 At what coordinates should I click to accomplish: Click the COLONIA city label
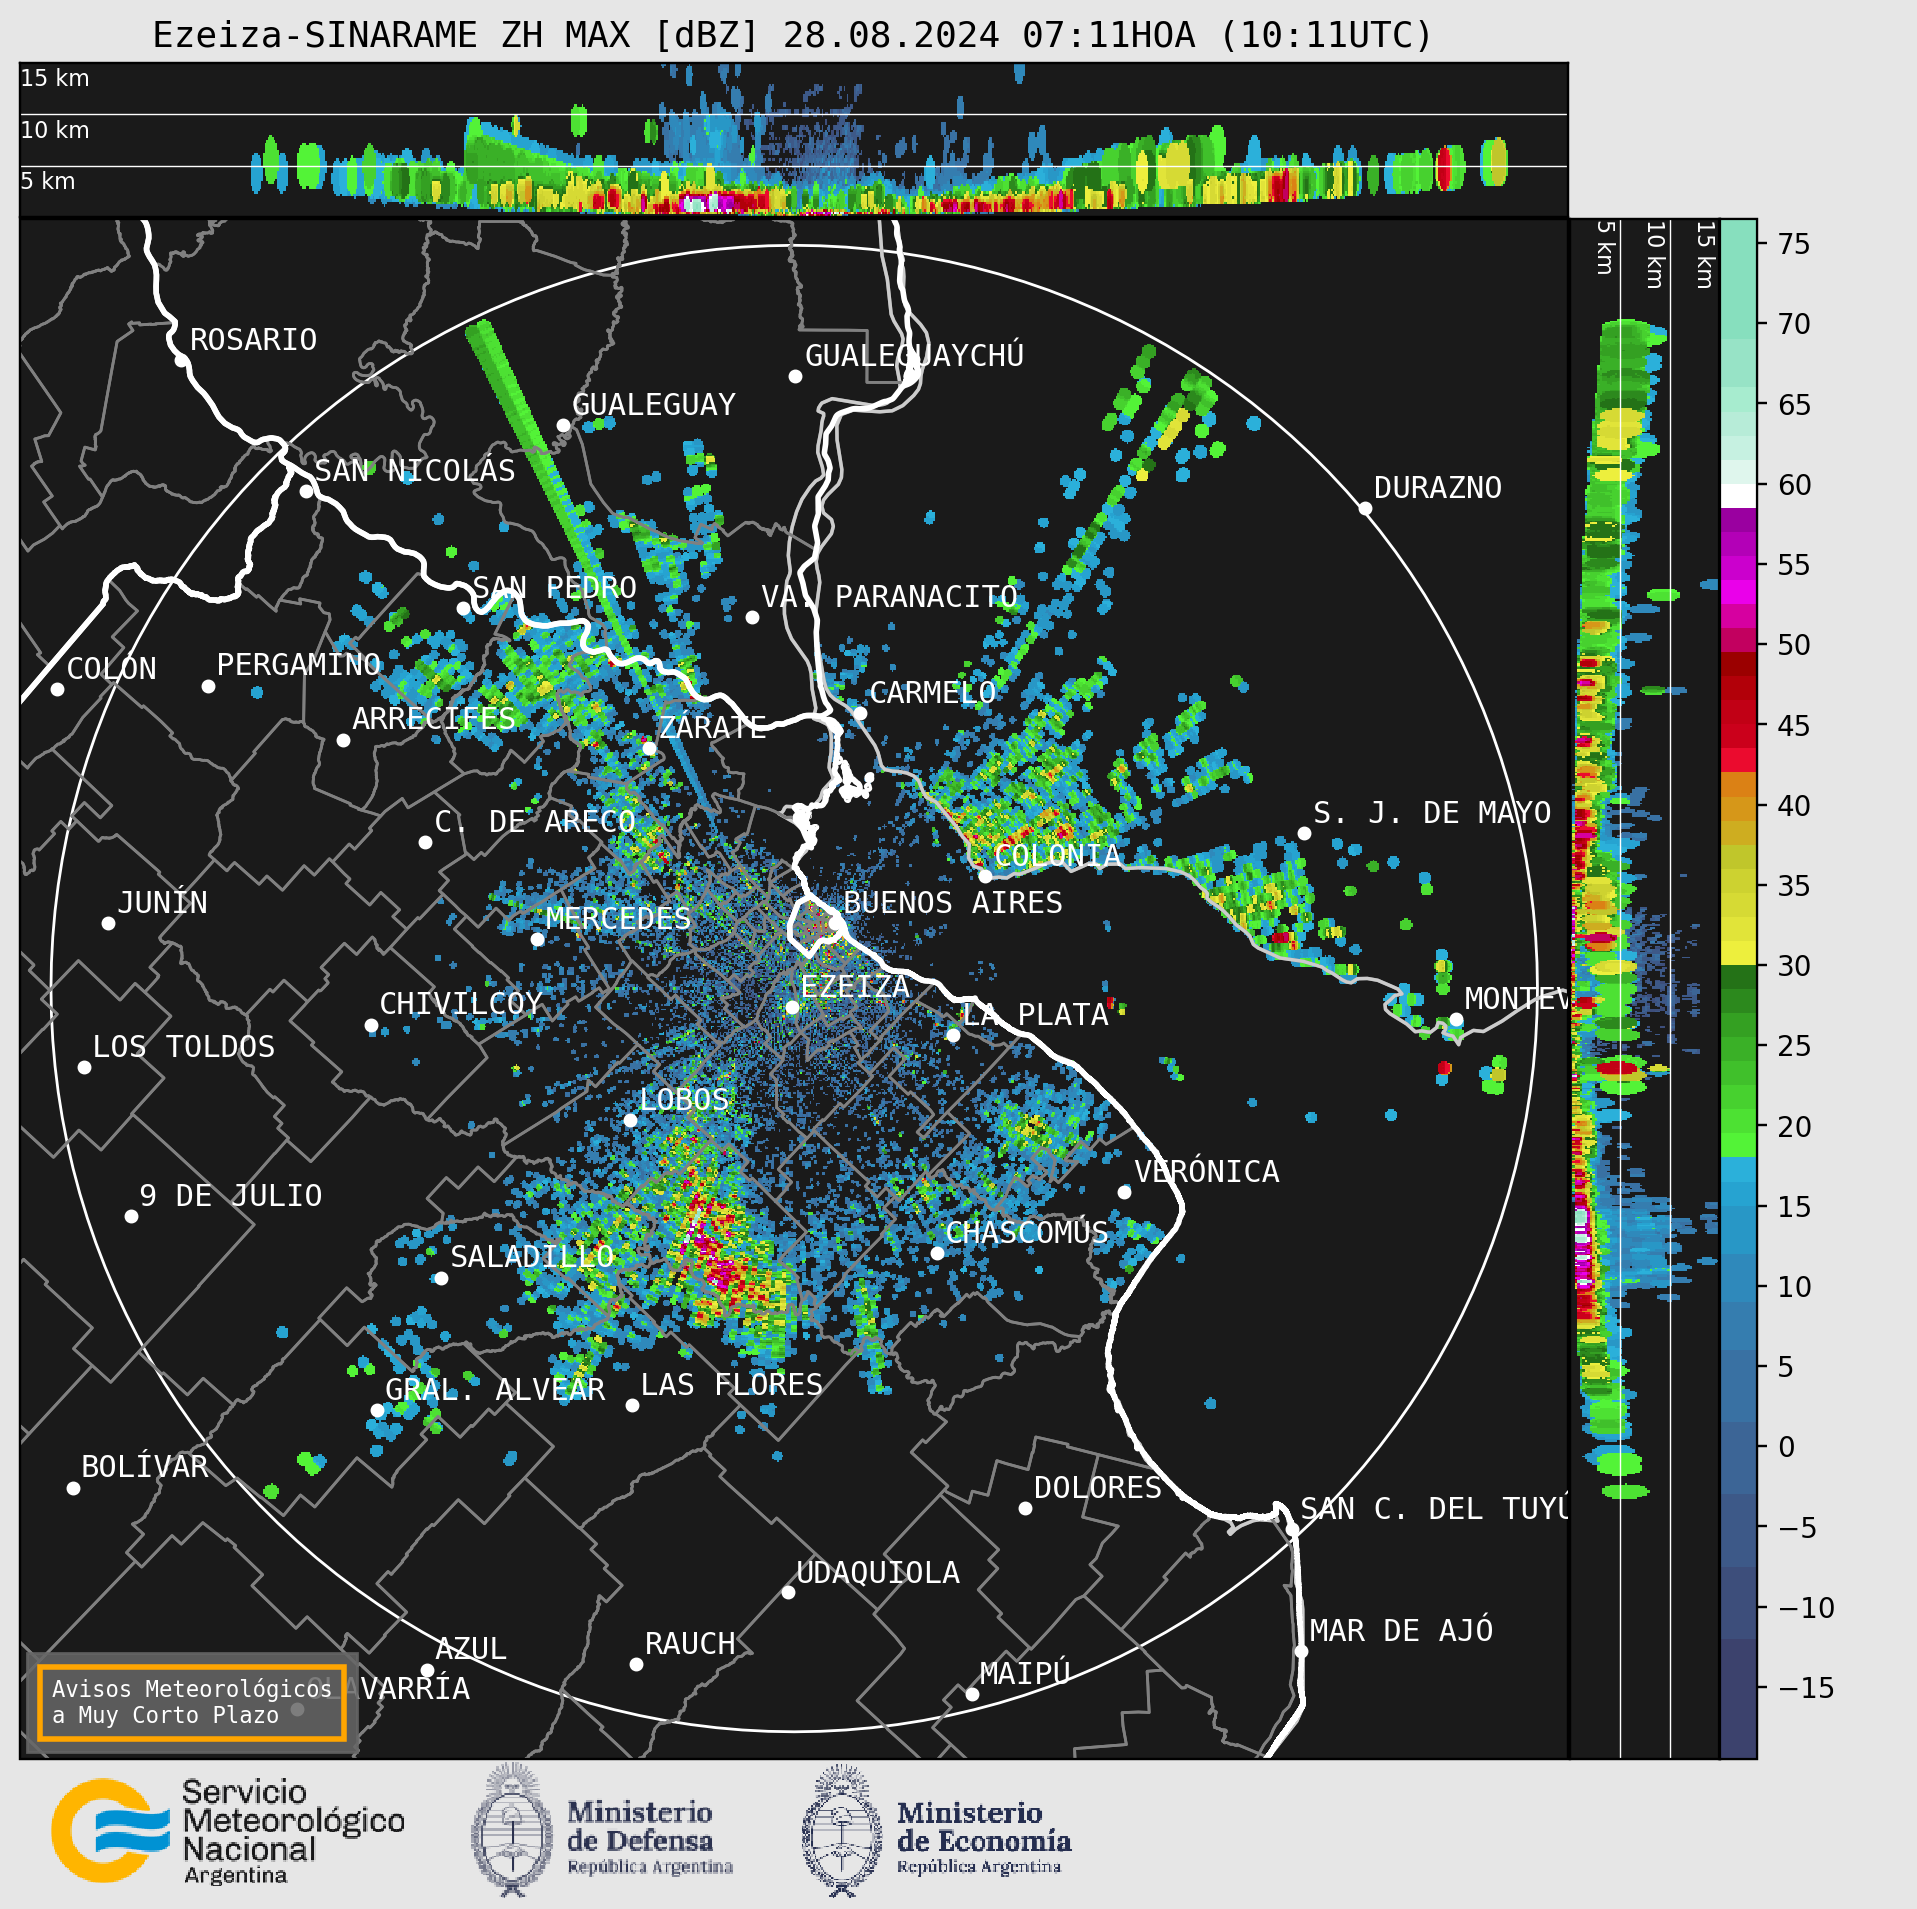coord(1057,855)
